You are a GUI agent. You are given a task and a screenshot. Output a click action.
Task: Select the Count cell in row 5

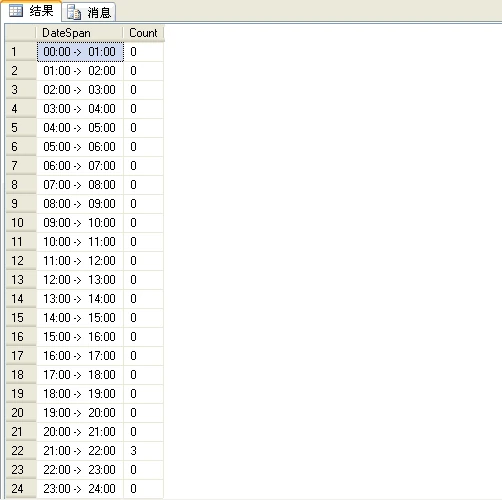pos(143,128)
